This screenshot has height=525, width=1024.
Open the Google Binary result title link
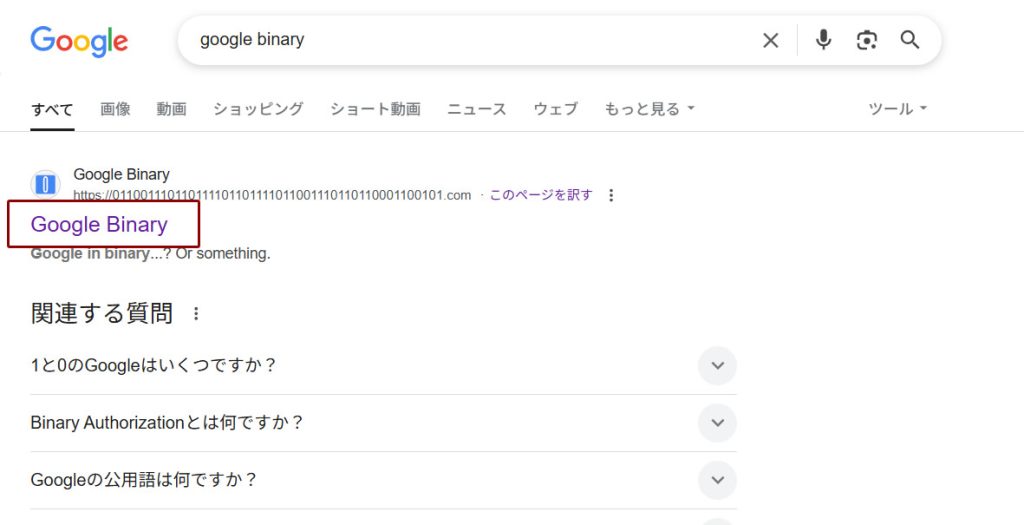[99, 225]
